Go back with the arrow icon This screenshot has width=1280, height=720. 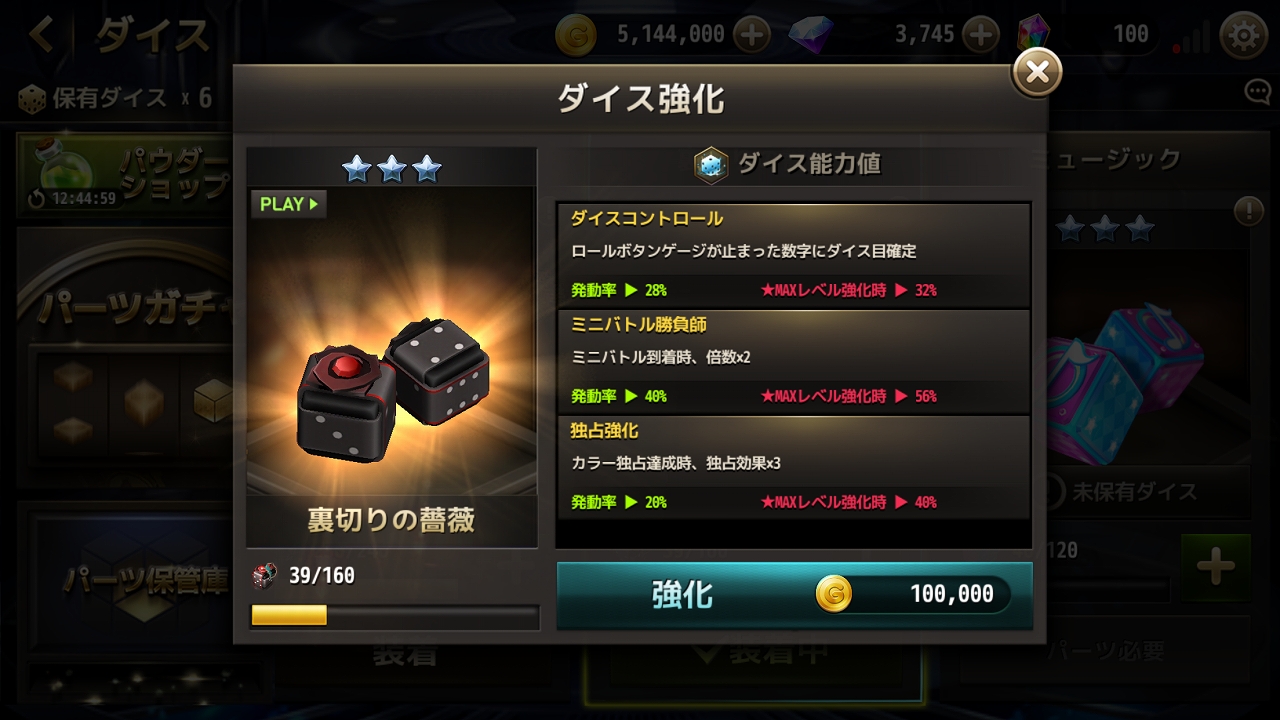(42, 35)
